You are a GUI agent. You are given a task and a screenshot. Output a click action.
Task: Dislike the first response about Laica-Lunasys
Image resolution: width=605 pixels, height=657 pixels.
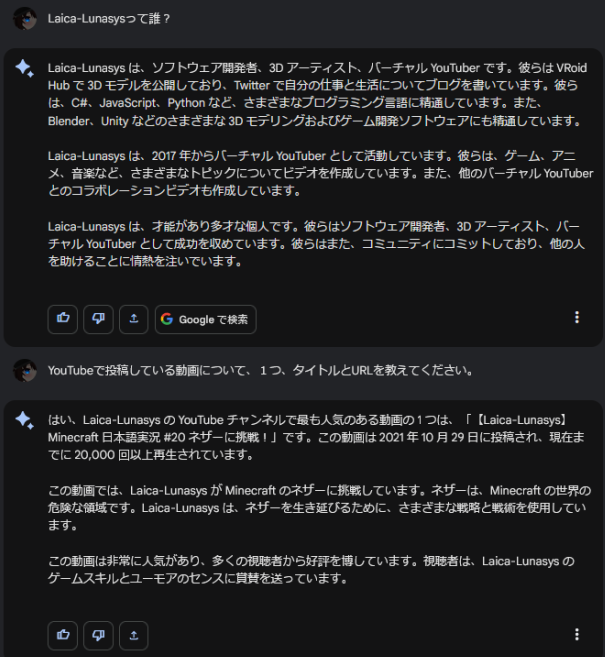click(98, 319)
